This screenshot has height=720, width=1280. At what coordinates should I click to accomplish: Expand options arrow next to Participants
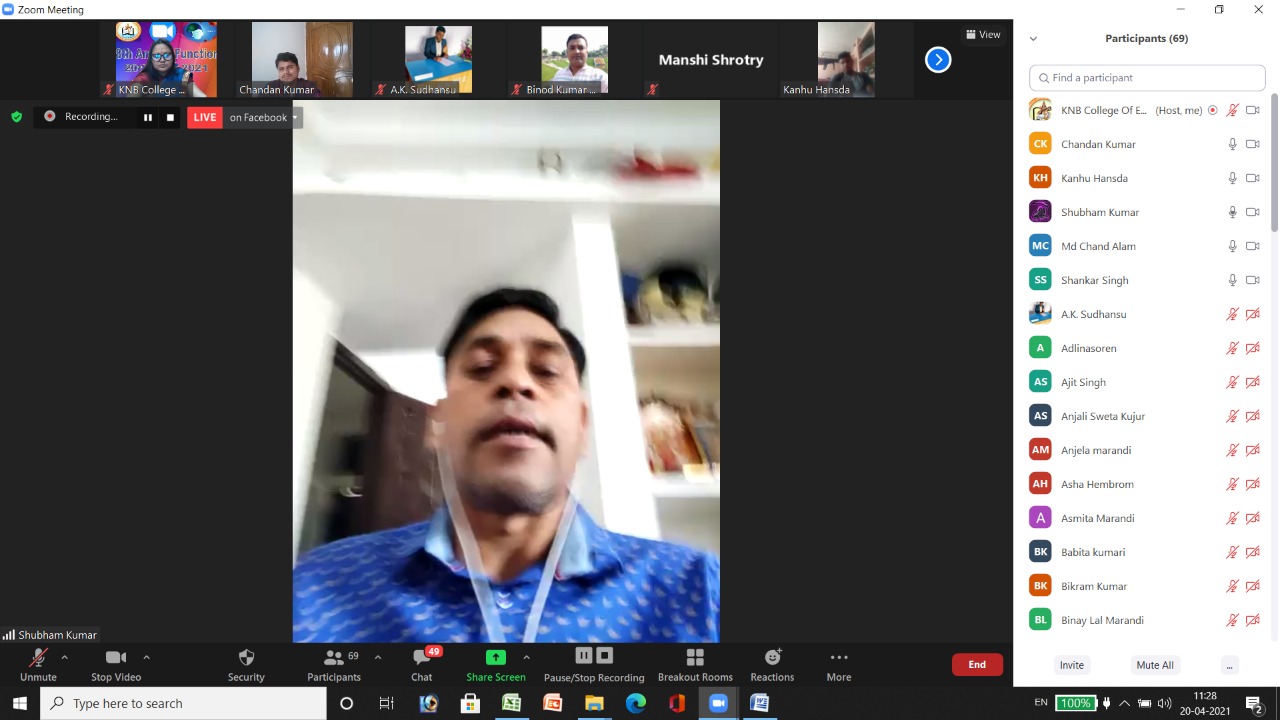[x=377, y=657]
